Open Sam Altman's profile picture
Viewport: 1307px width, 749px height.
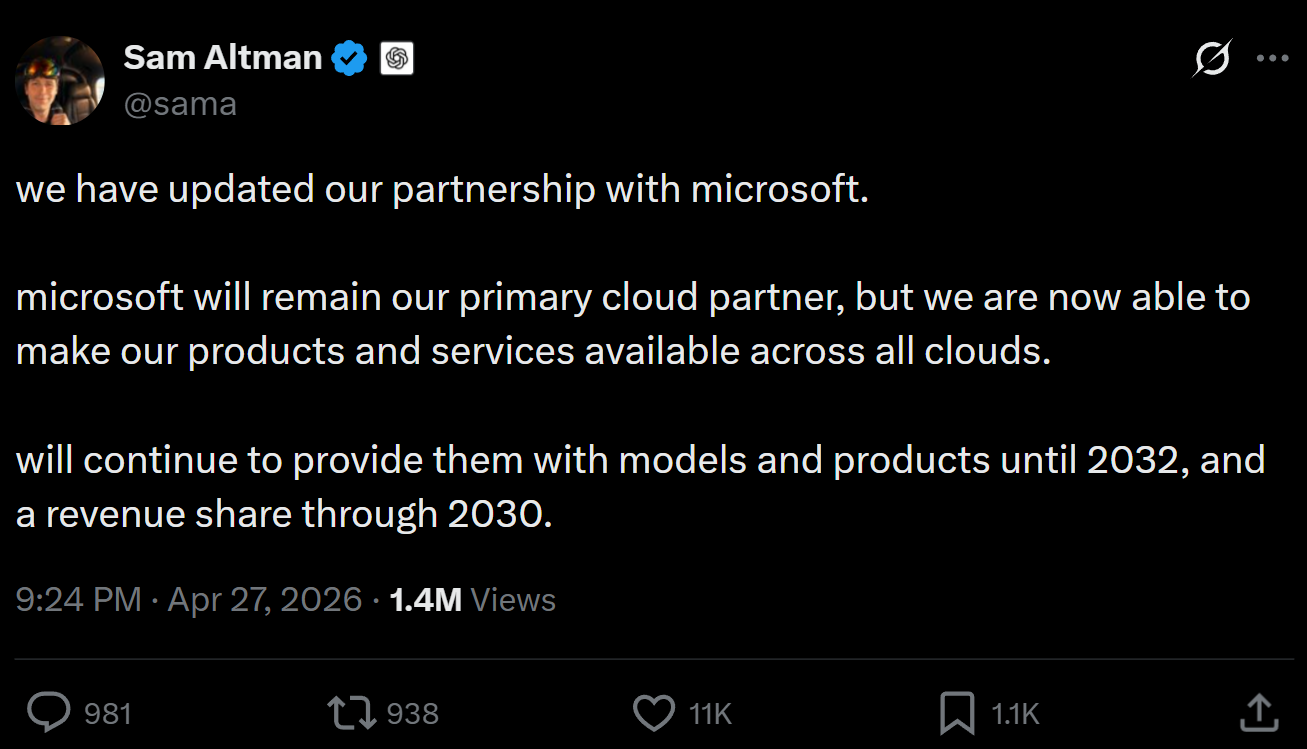(x=60, y=81)
